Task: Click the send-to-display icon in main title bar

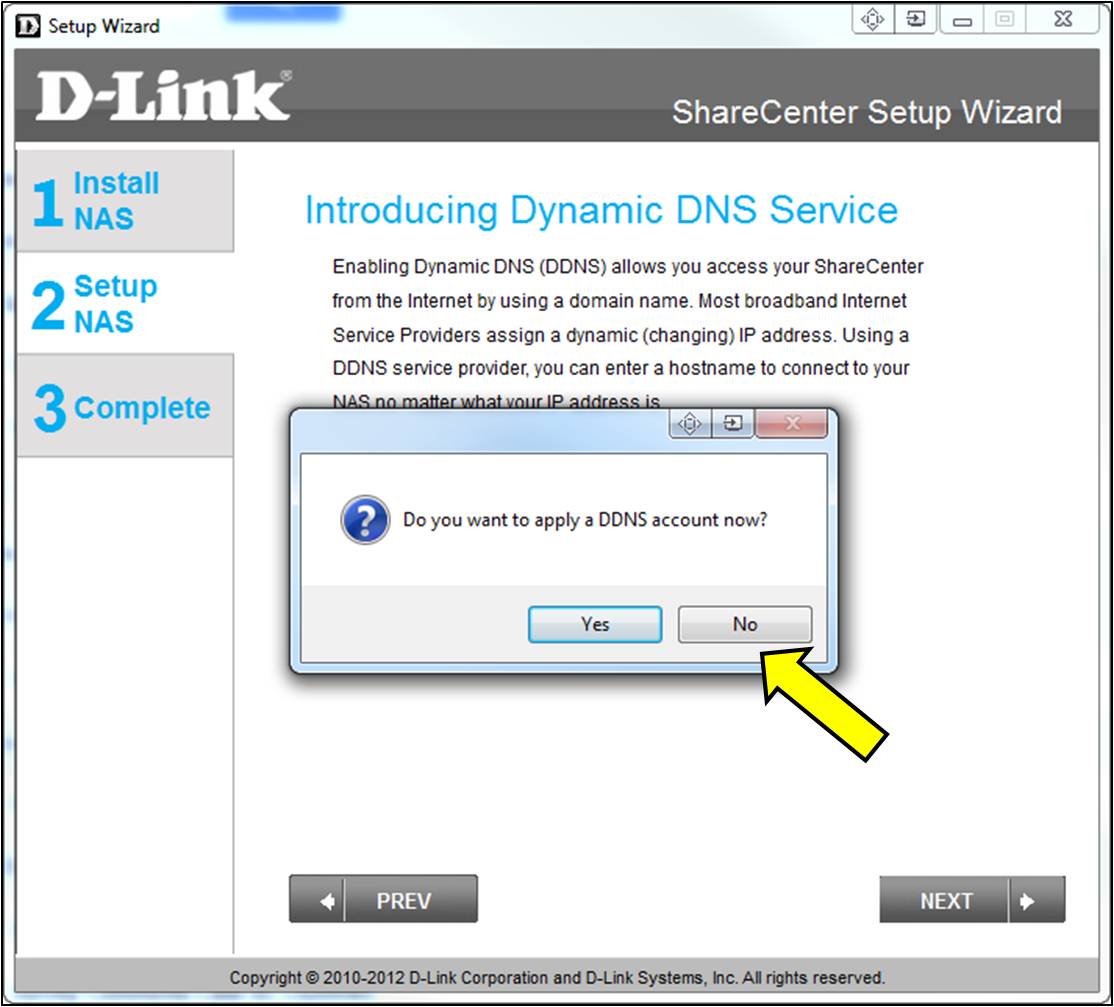Action: click(915, 19)
